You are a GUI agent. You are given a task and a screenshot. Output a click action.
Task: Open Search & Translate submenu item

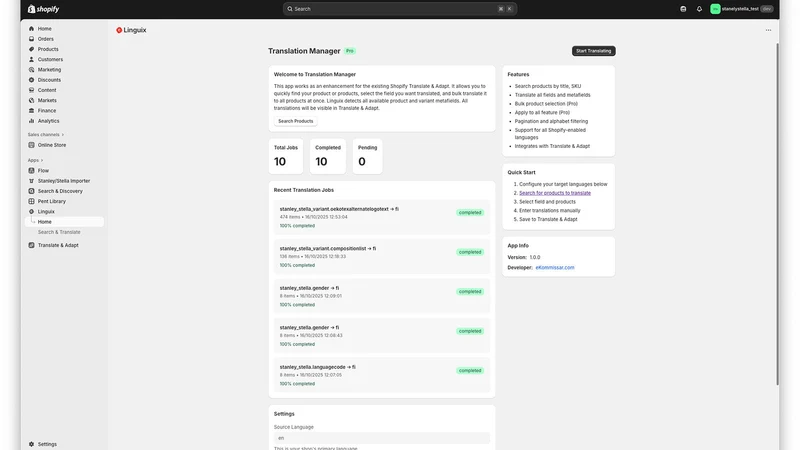click(59, 232)
